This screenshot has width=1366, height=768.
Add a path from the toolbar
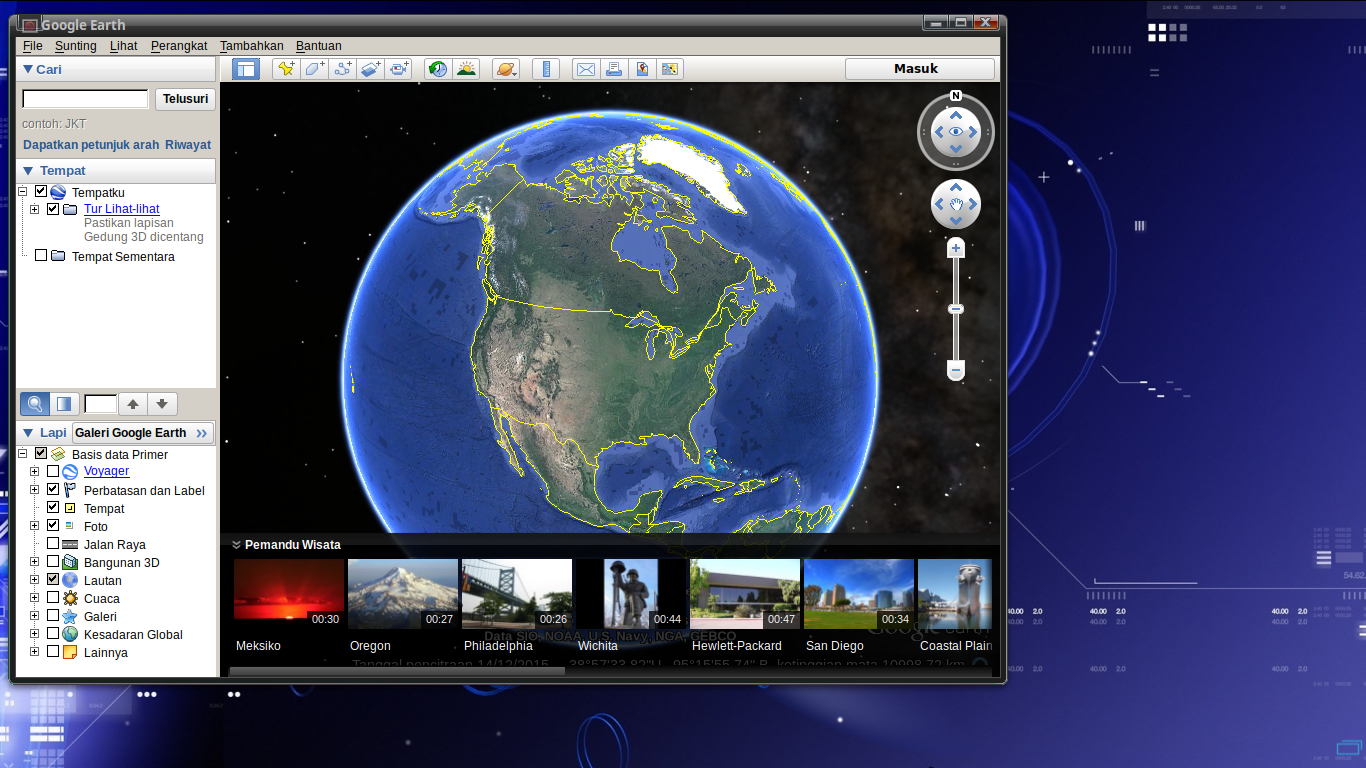[343, 69]
